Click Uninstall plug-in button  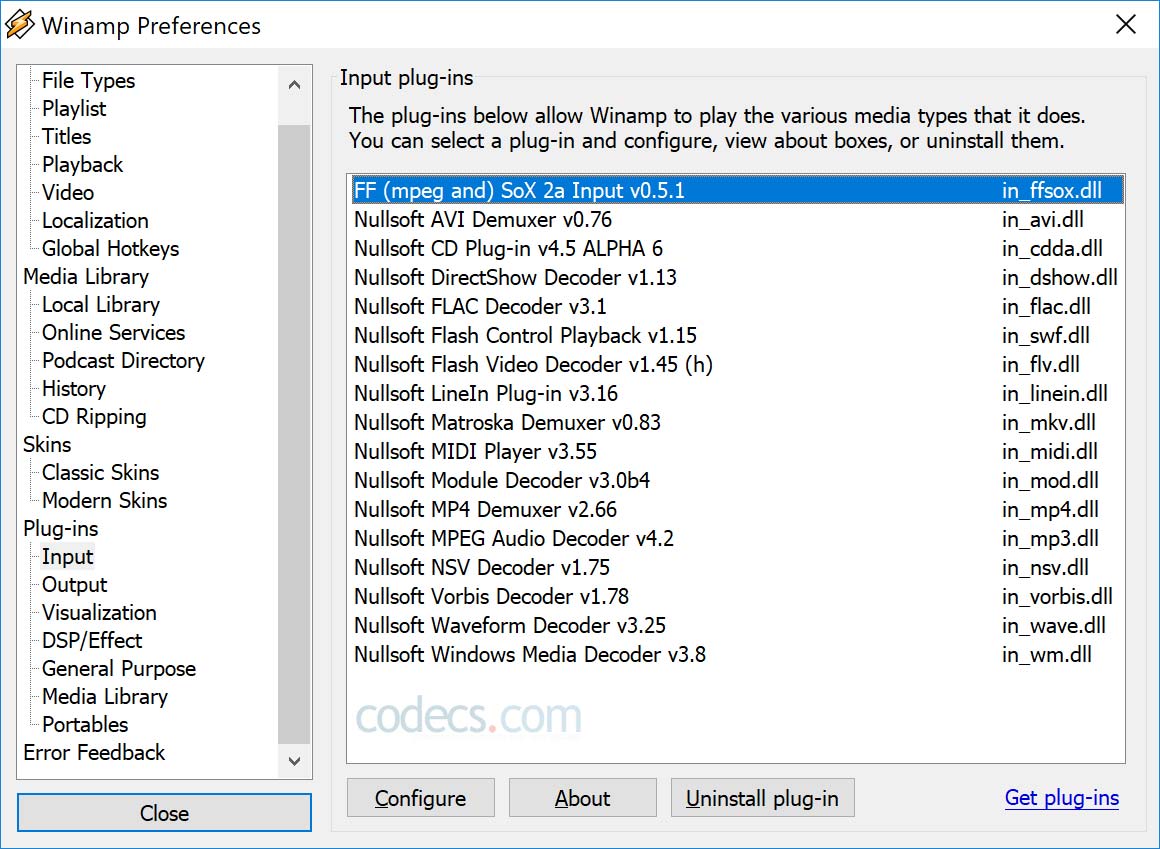[x=762, y=798]
